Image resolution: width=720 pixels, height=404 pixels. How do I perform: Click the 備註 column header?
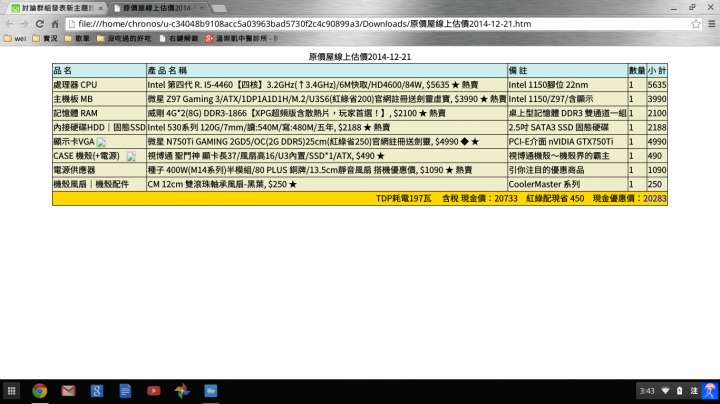coord(567,71)
